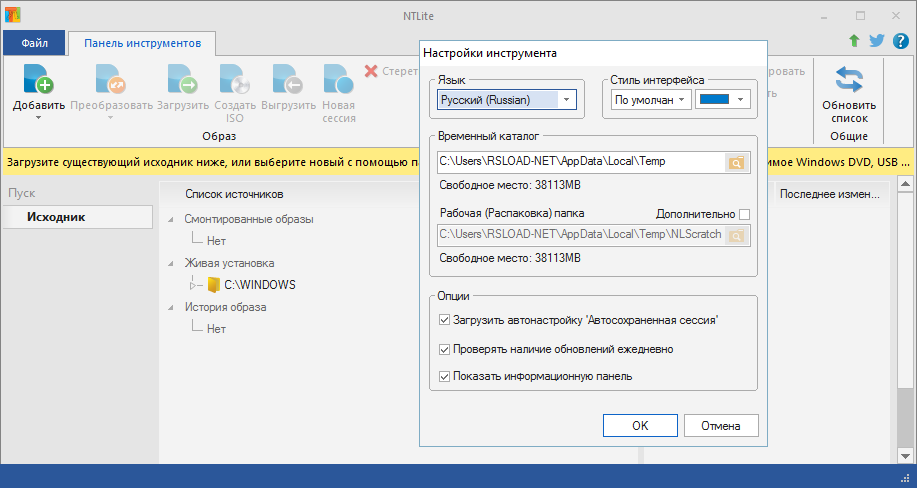
Task: Uncheck Проверять наличие обновлений ежедневно
Action: (444, 349)
